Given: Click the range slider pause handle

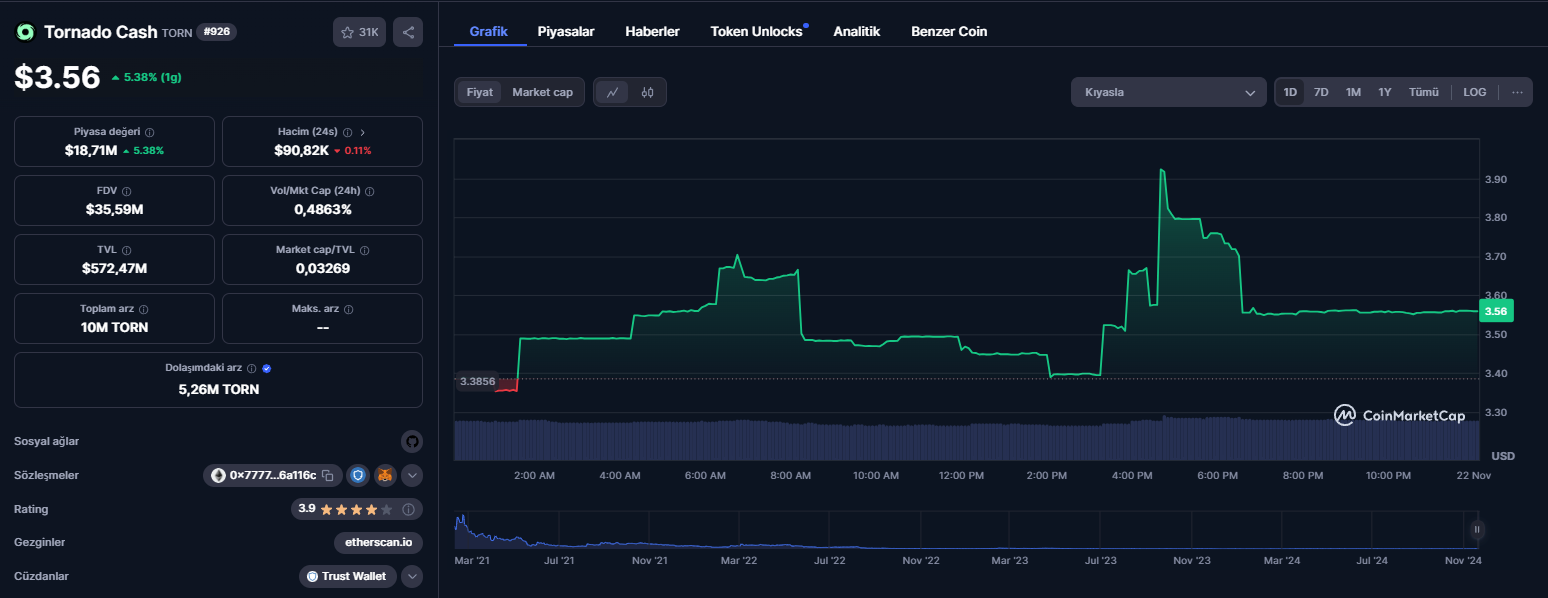Looking at the screenshot, I should tap(1476, 530).
